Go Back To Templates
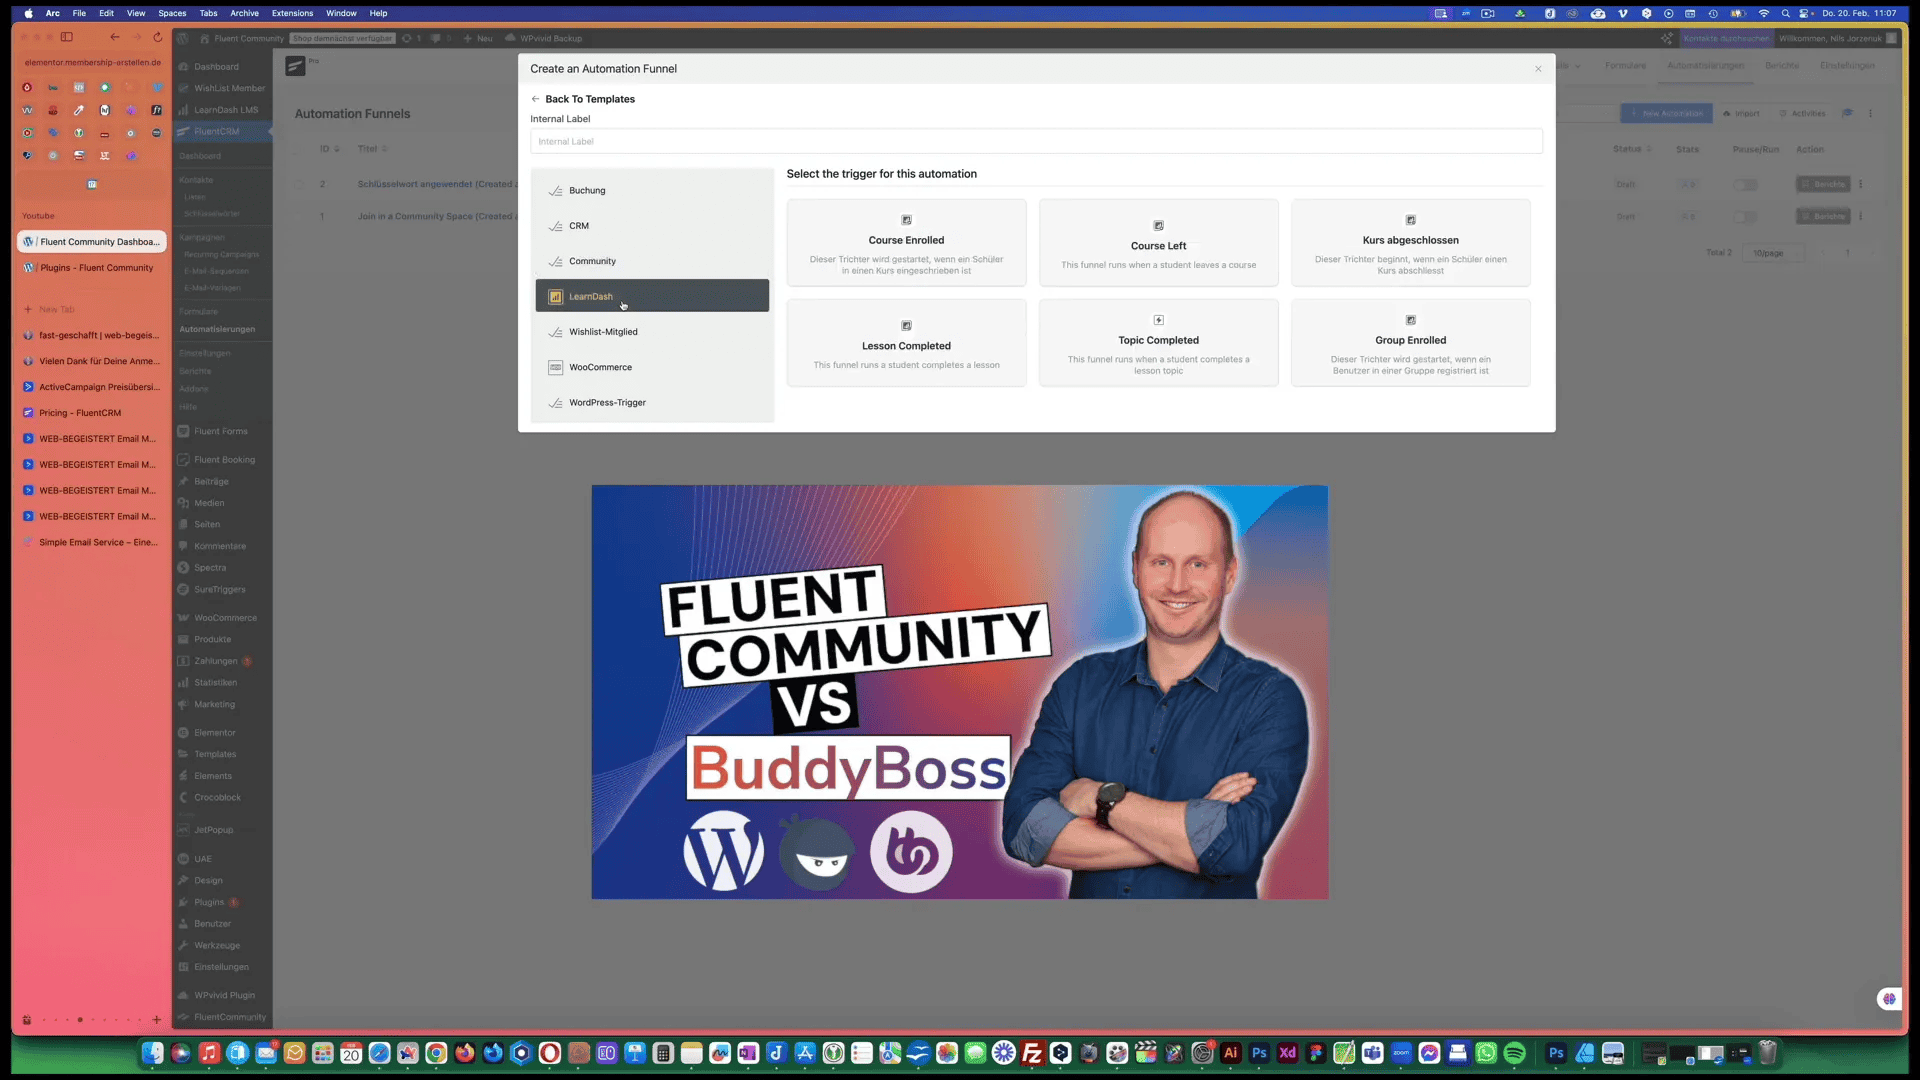 (x=583, y=99)
